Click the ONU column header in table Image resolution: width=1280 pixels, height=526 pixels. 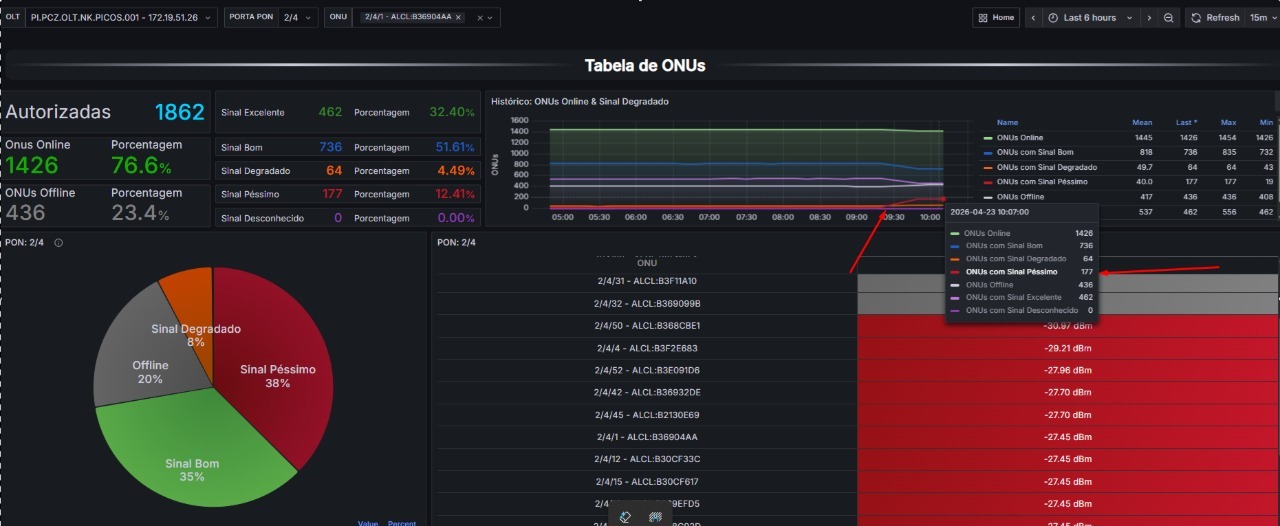(647, 263)
